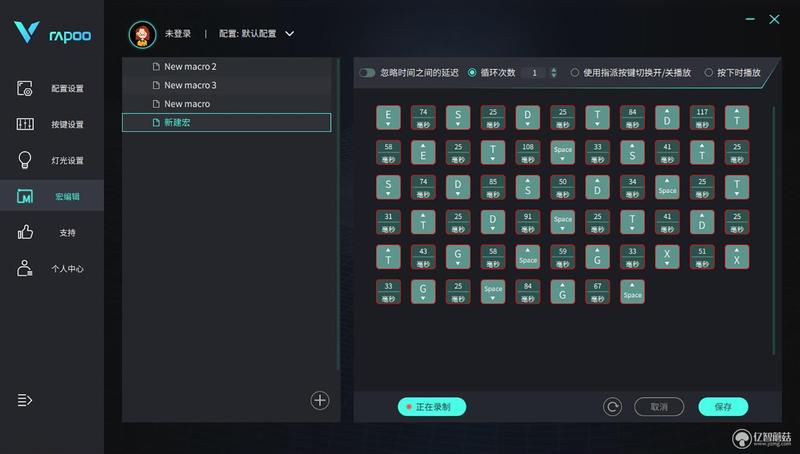Select the 85 ms delay step
The width and height of the screenshot is (800, 454).
pos(493,187)
